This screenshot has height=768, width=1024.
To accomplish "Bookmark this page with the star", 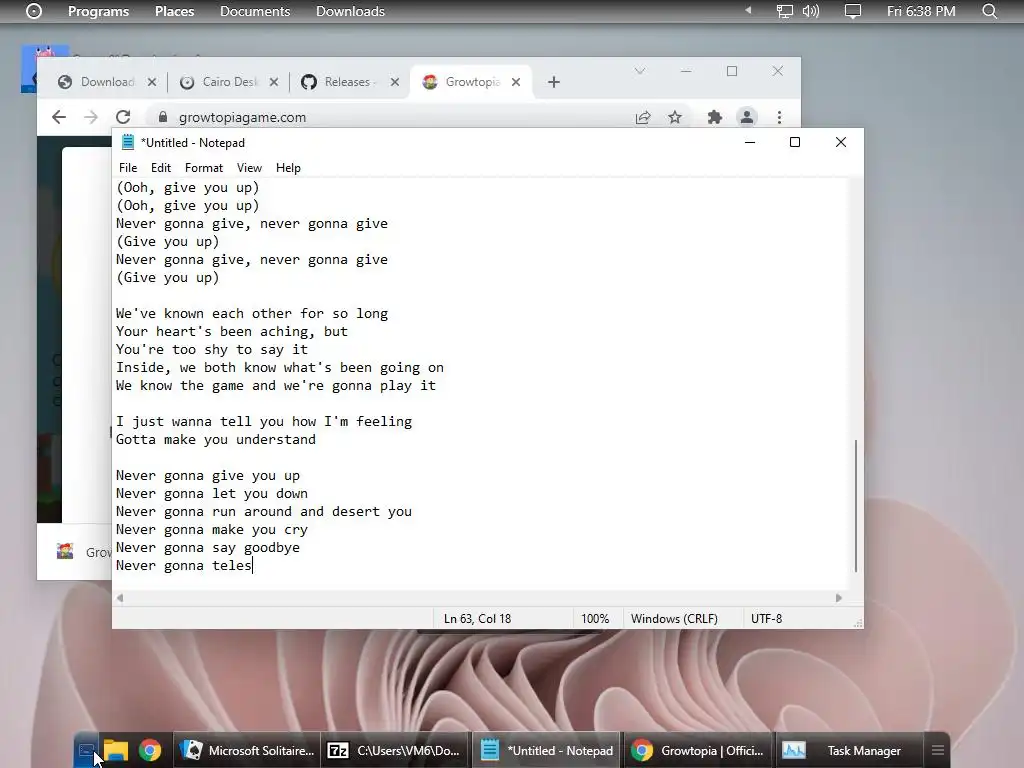I will coord(675,118).
